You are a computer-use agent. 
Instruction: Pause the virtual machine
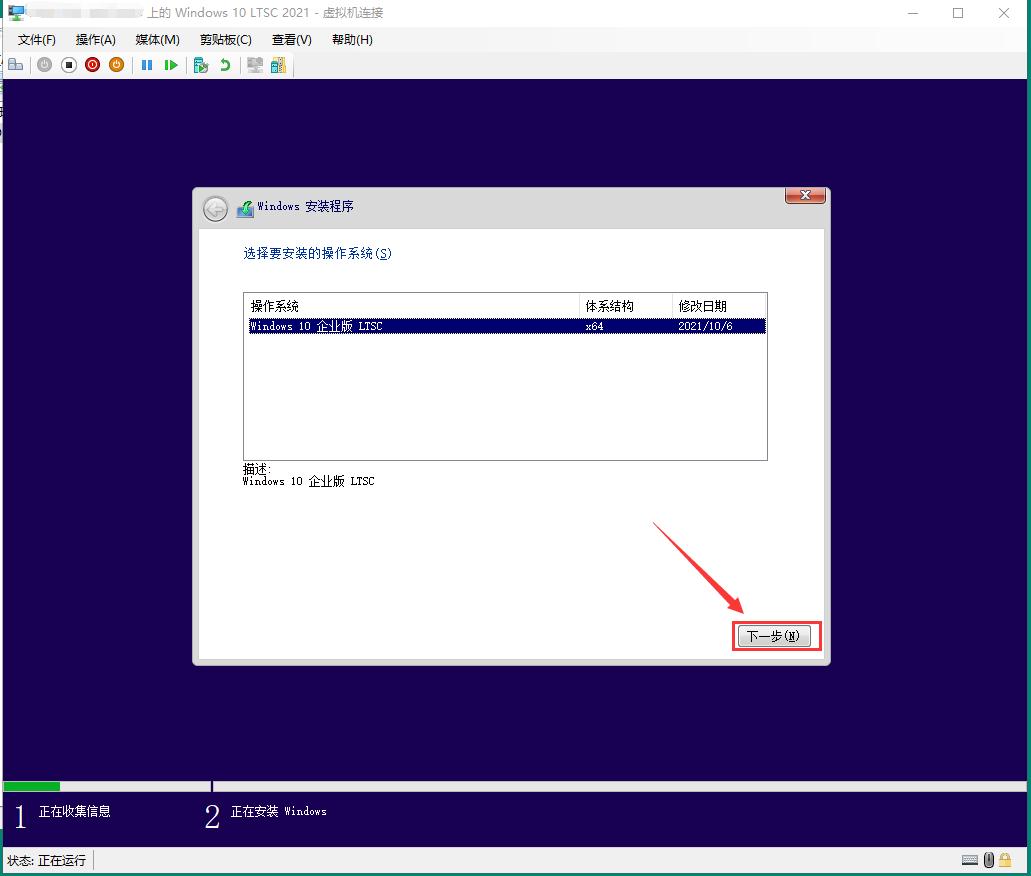point(147,64)
